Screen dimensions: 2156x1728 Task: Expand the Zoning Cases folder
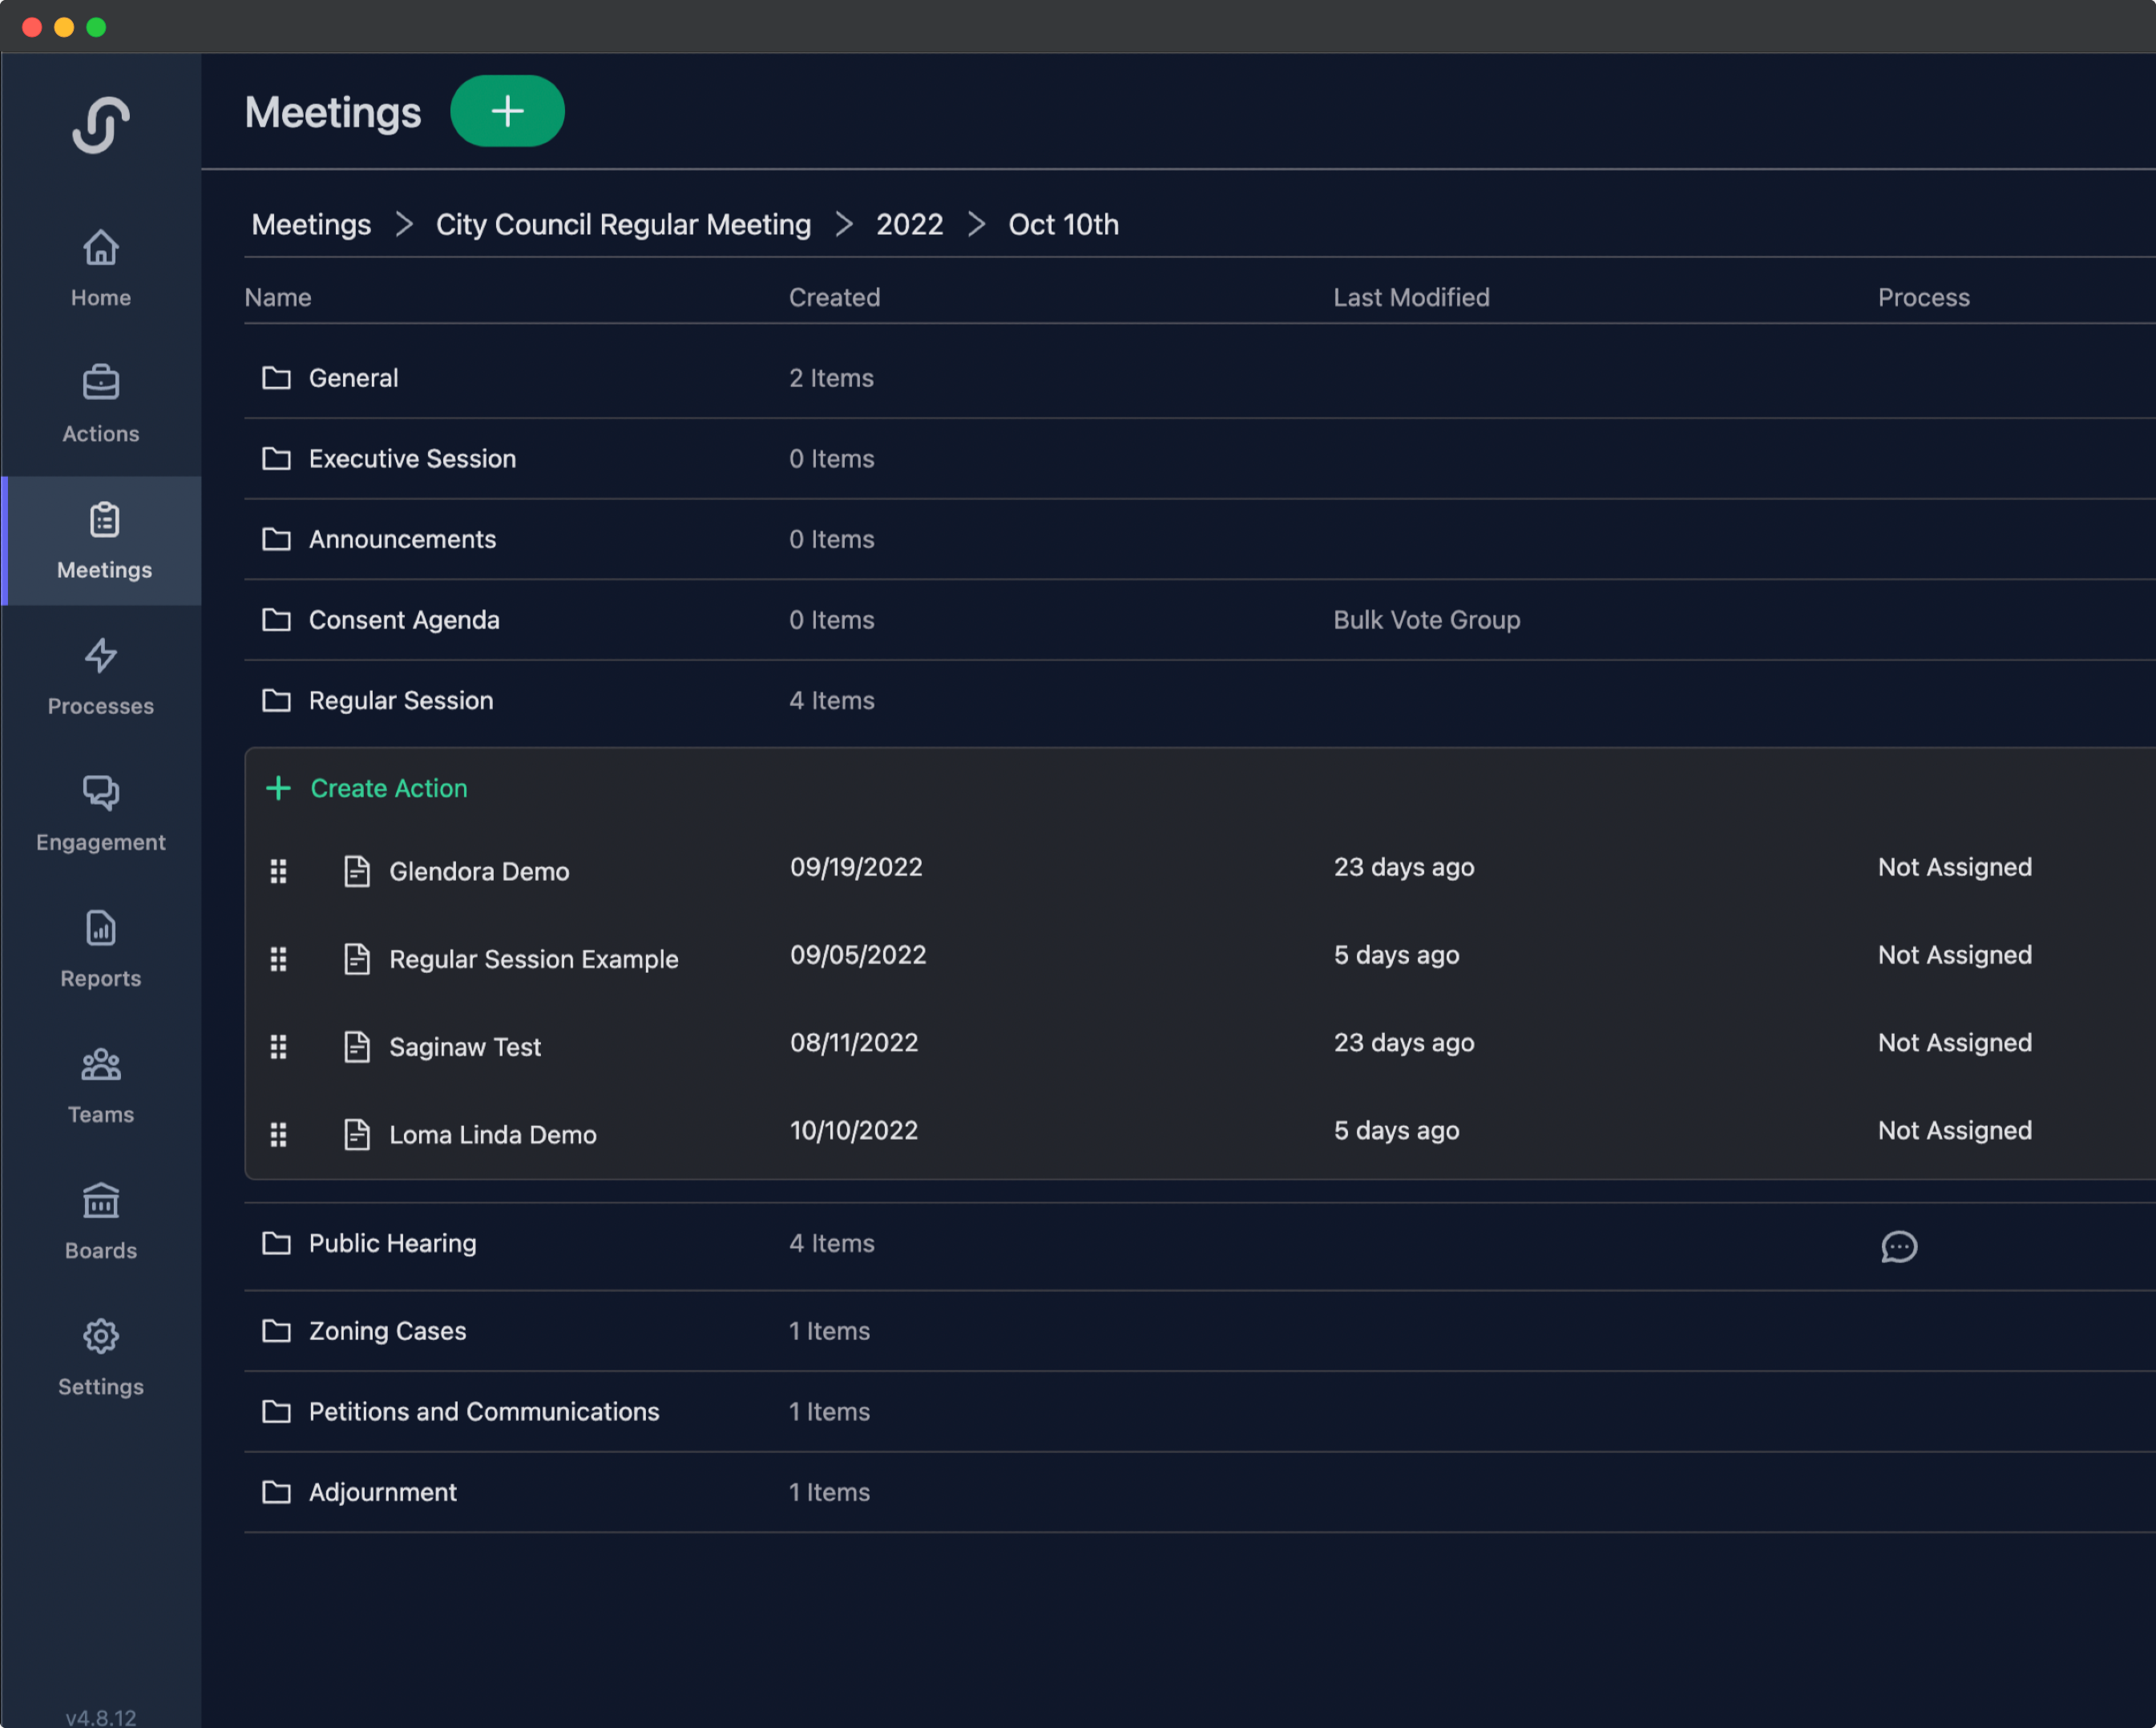[387, 1331]
